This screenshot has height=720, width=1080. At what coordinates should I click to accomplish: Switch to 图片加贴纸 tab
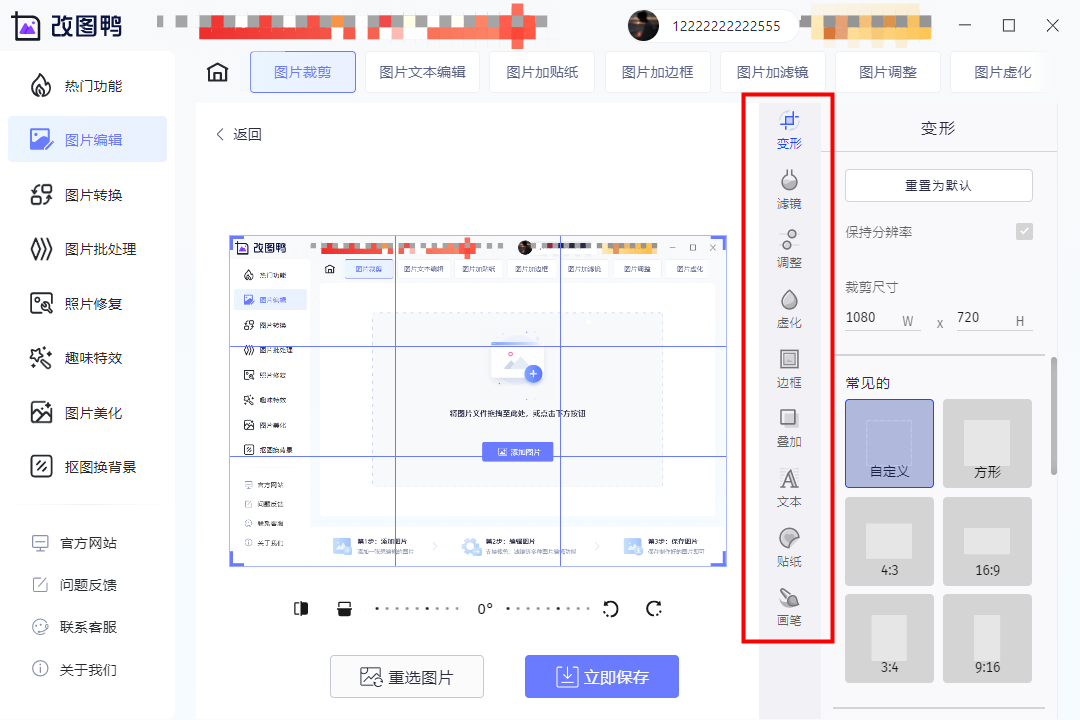(542, 72)
